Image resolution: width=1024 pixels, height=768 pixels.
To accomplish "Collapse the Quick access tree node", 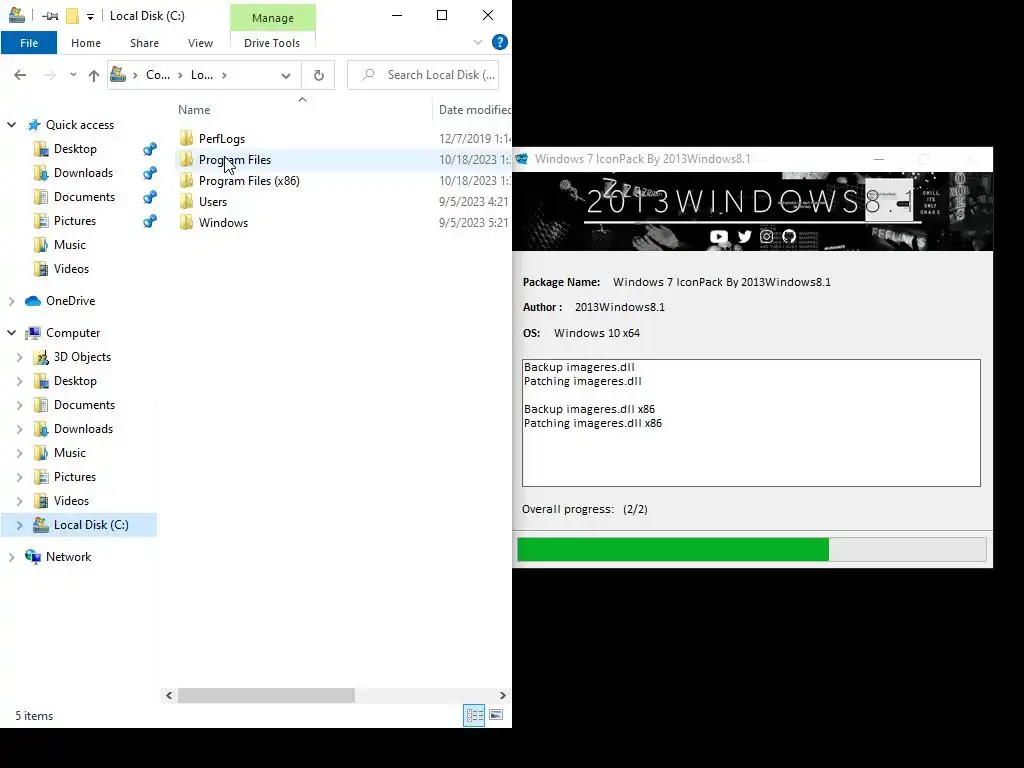I will coord(11,125).
